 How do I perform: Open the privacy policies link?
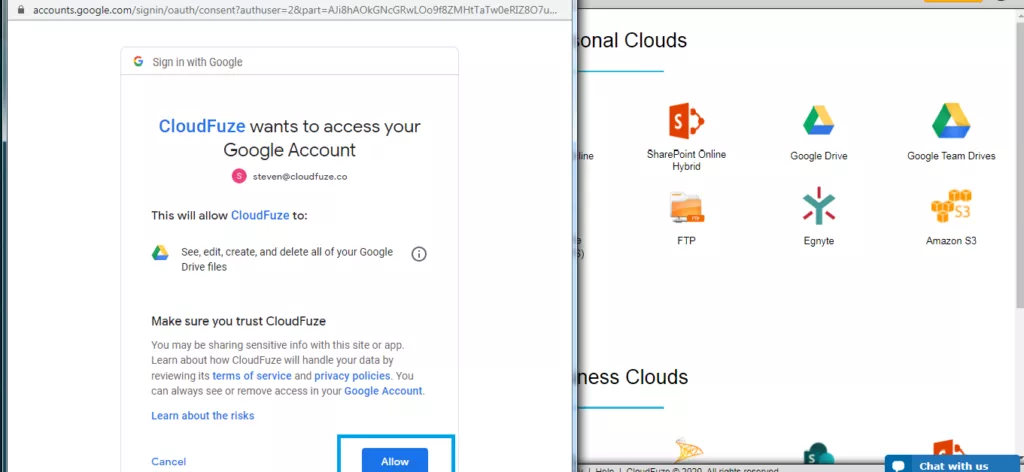coord(352,376)
